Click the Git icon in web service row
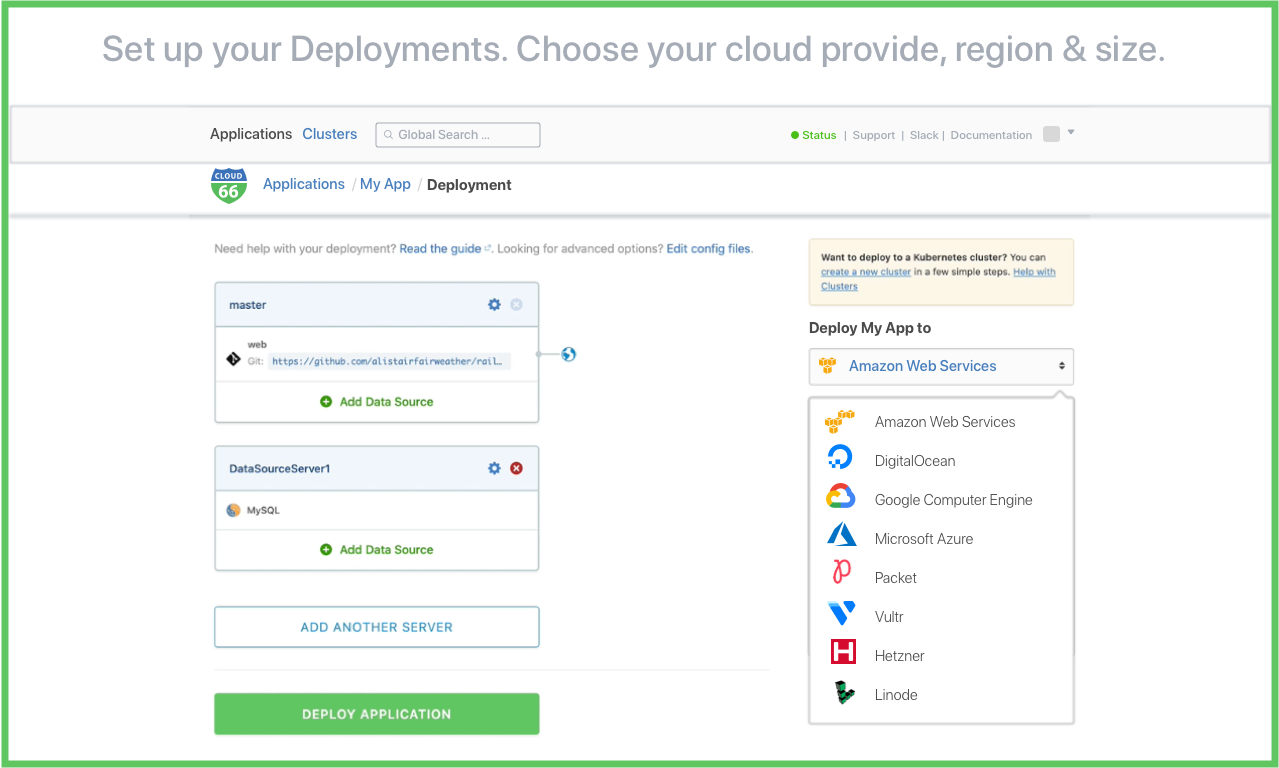Screen dimensions: 1279x768 [x=233, y=360]
